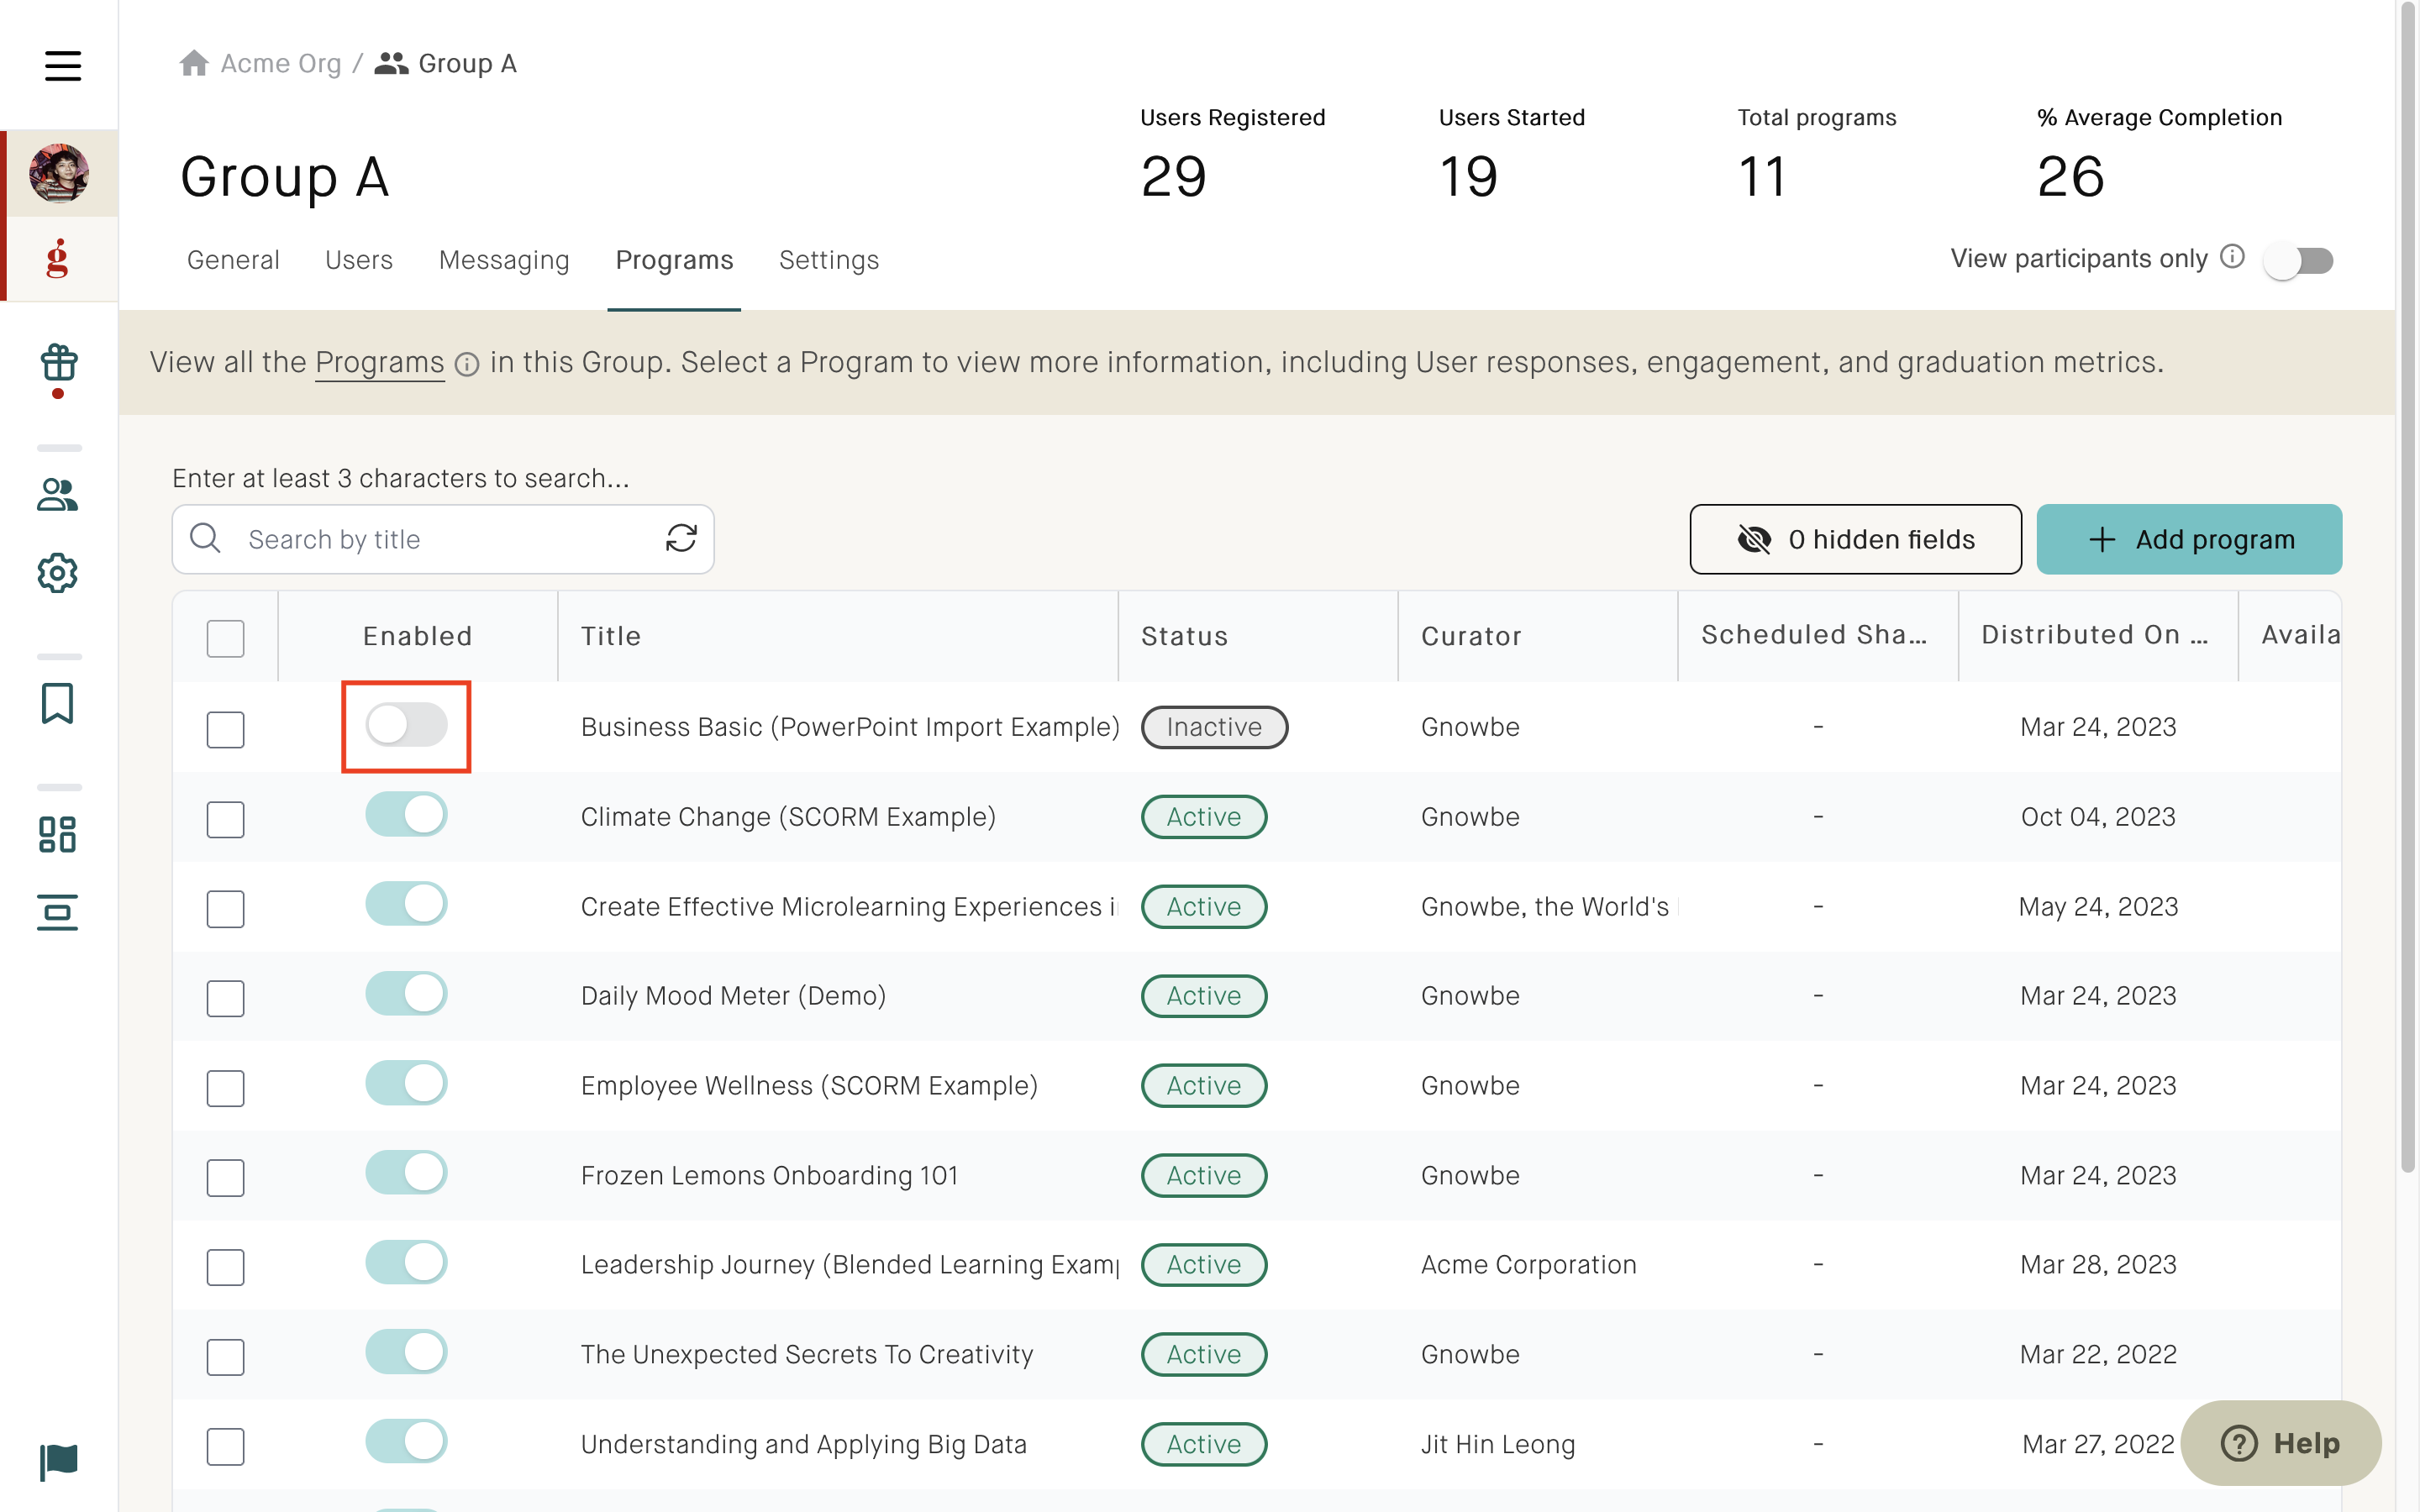Switch to the Messaging tab

point(504,260)
